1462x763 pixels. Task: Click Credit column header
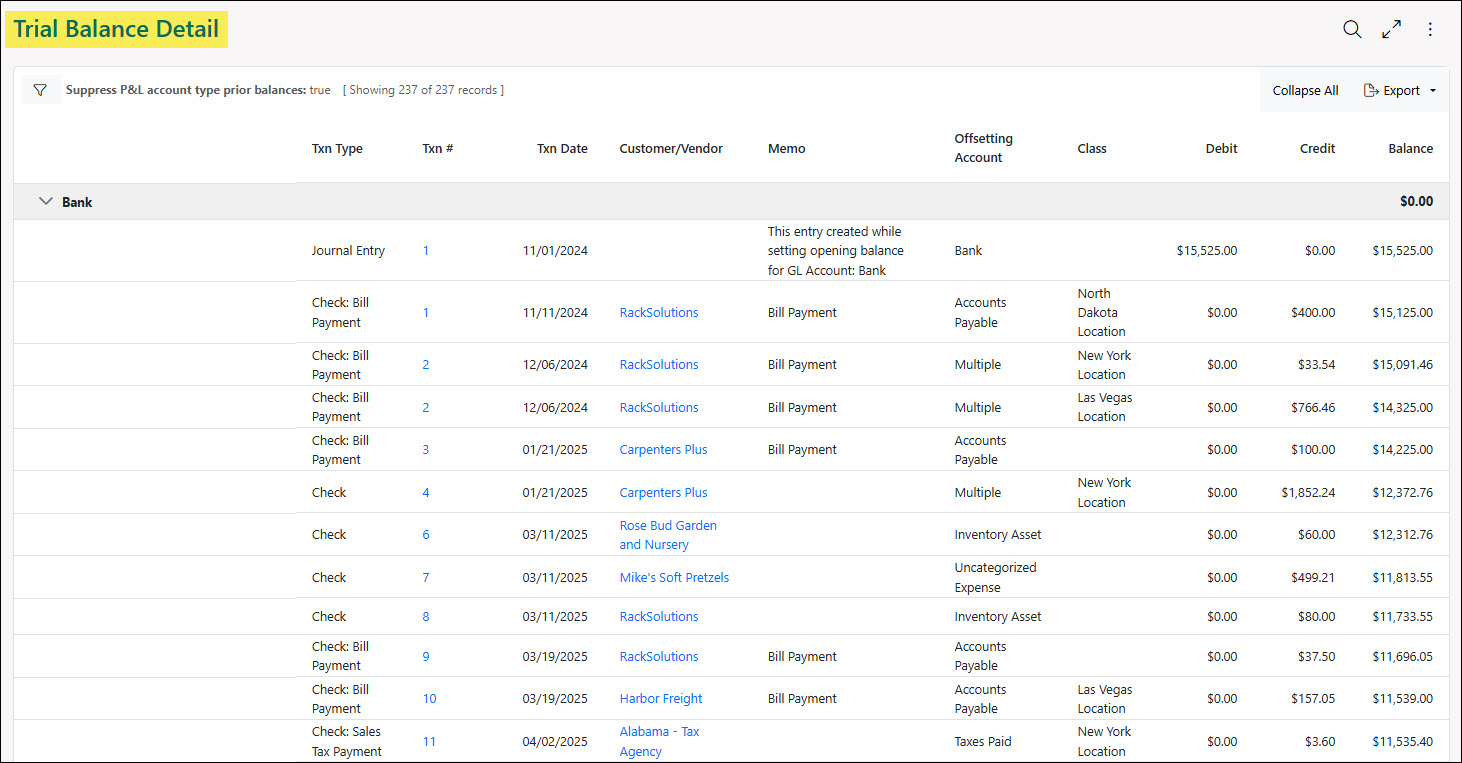1317,148
